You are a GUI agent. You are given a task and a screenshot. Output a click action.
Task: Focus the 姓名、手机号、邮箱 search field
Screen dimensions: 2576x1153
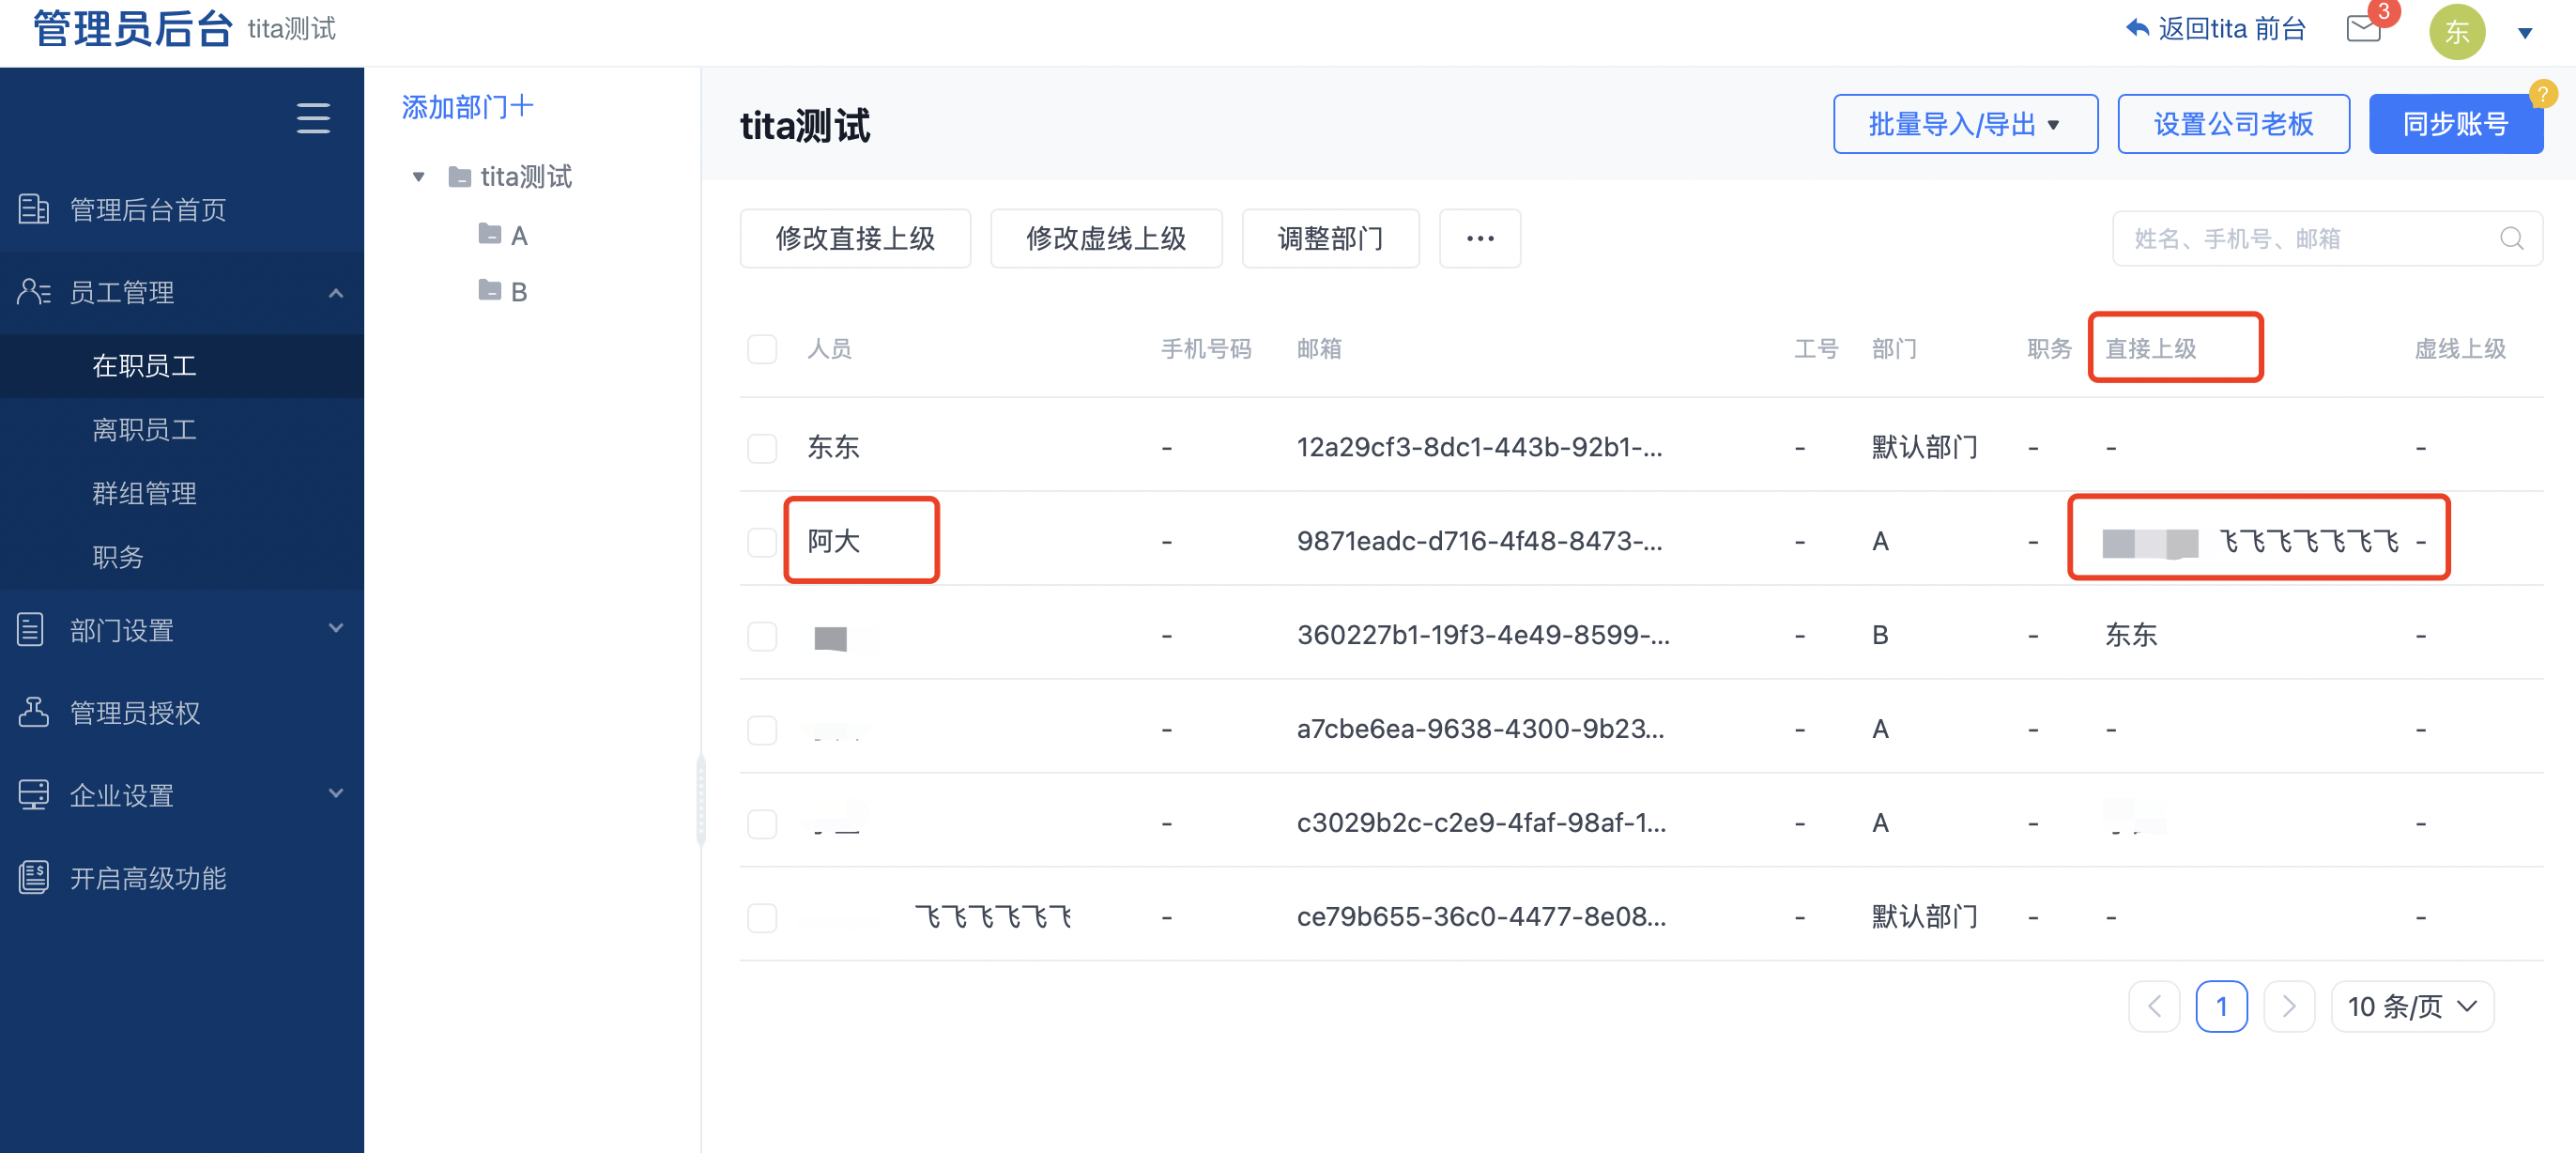click(2326, 238)
